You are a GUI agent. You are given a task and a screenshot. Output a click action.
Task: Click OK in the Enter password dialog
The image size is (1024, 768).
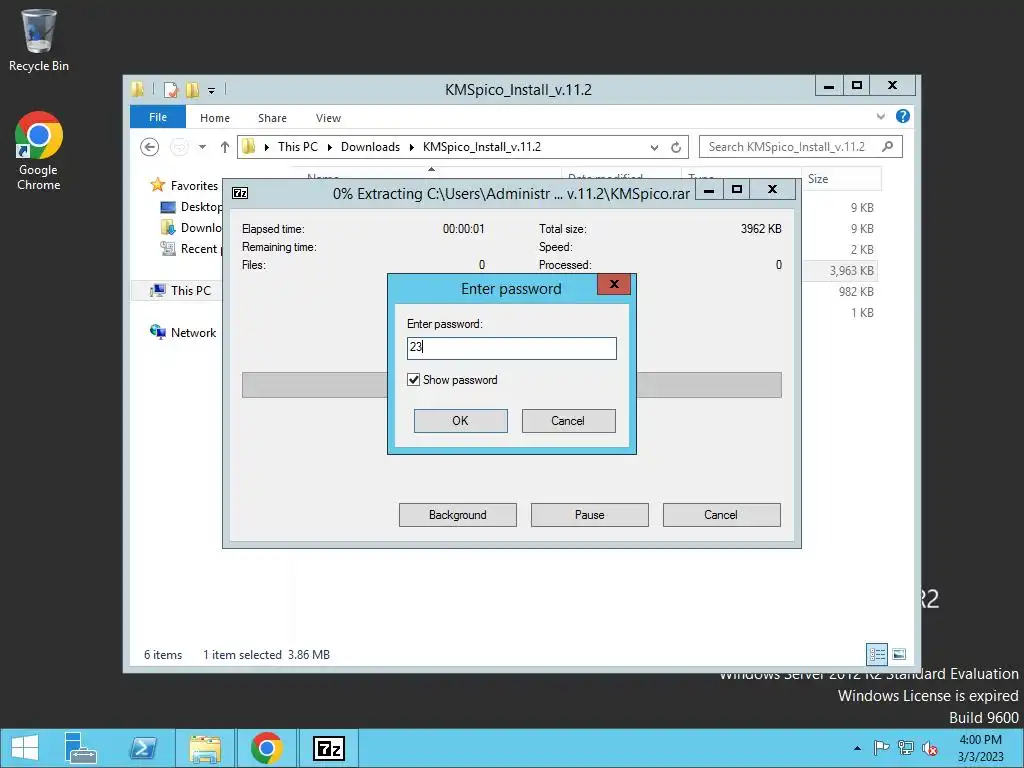(460, 421)
